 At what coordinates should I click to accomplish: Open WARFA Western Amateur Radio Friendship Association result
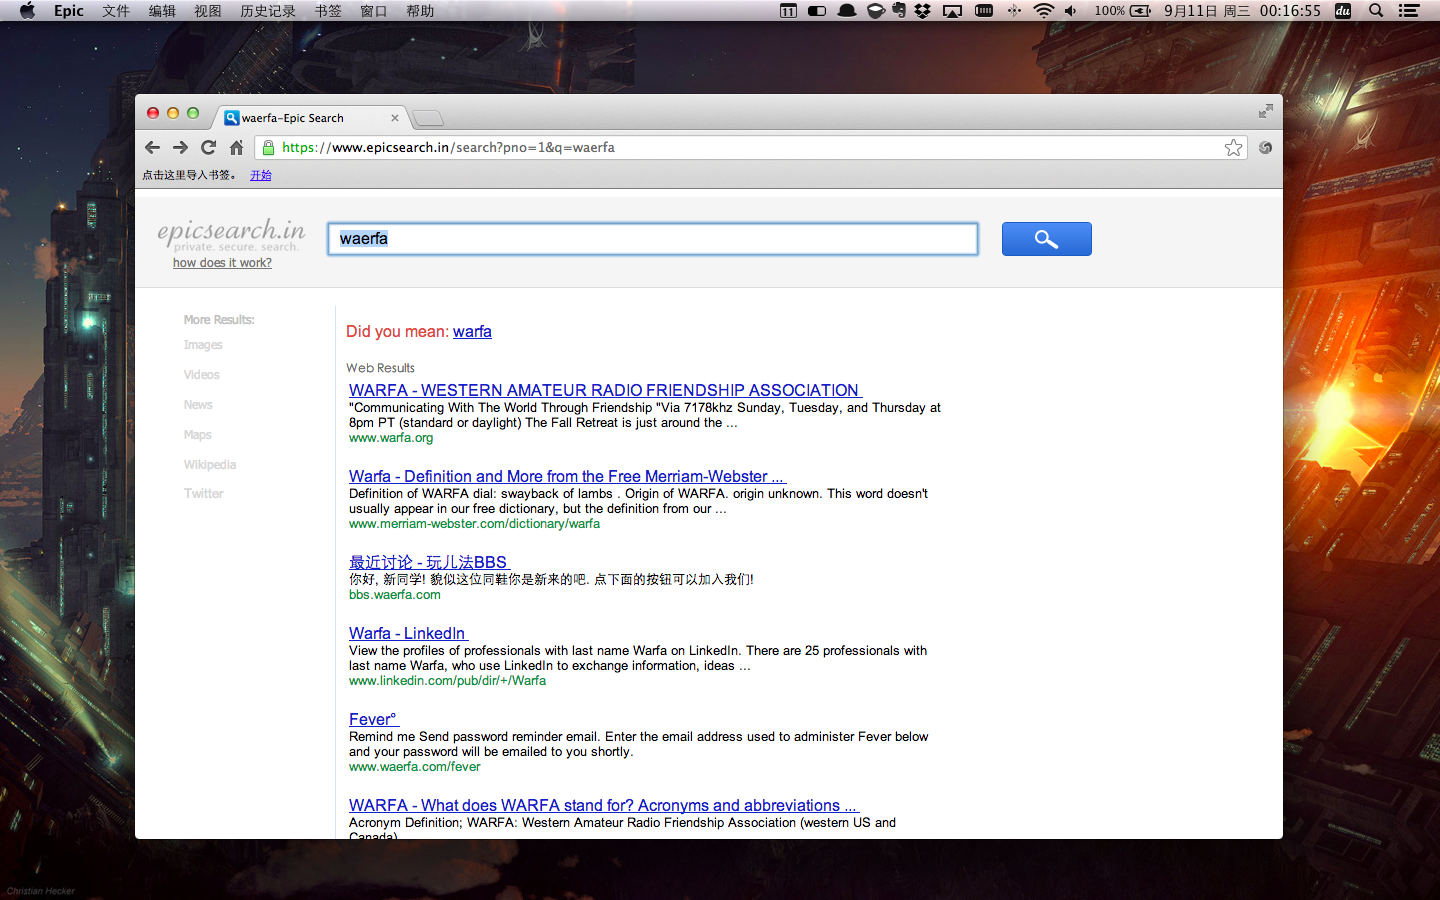(605, 390)
